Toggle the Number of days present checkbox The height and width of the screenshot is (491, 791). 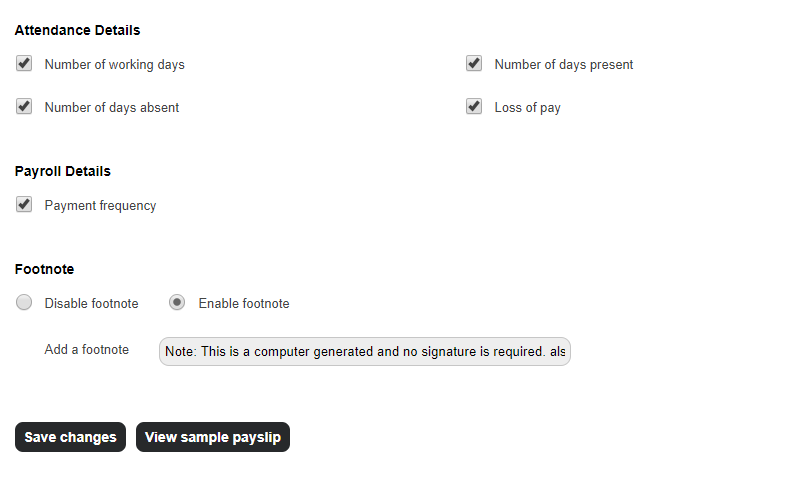click(x=474, y=64)
